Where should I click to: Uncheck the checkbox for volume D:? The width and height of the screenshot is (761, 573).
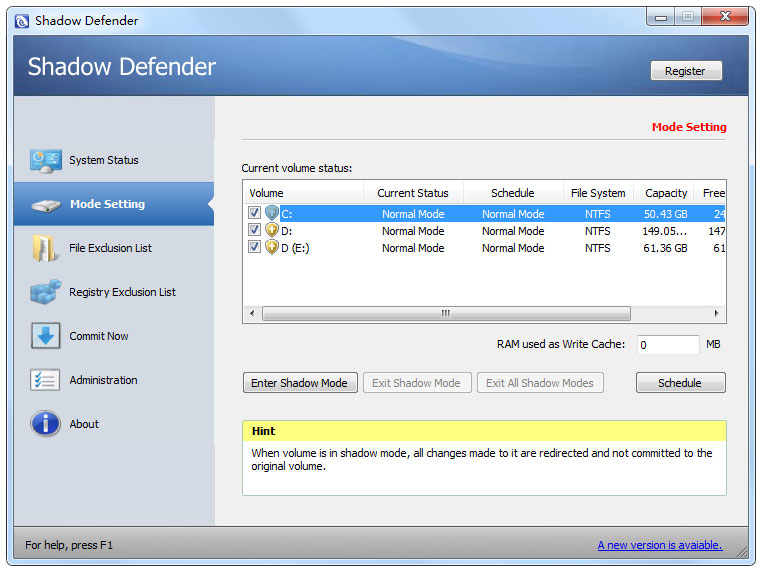click(x=254, y=229)
